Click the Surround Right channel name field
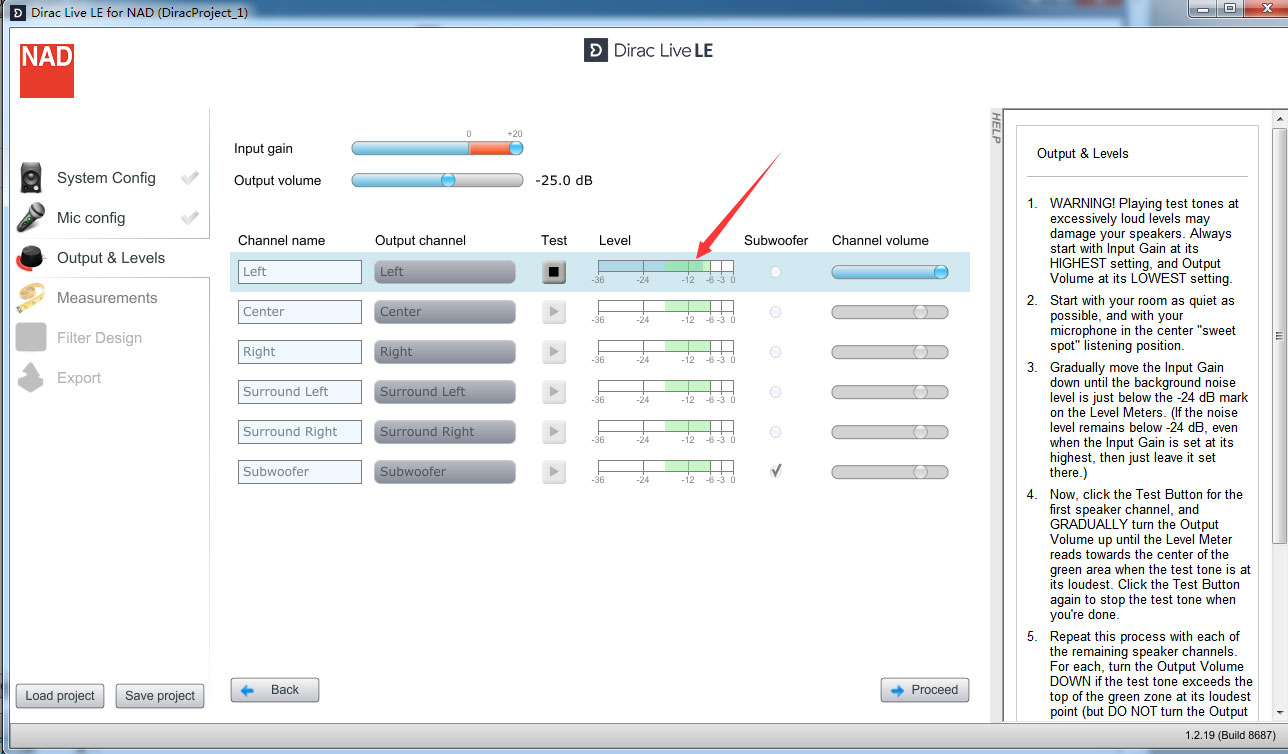1288x754 pixels. [x=300, y=432]
